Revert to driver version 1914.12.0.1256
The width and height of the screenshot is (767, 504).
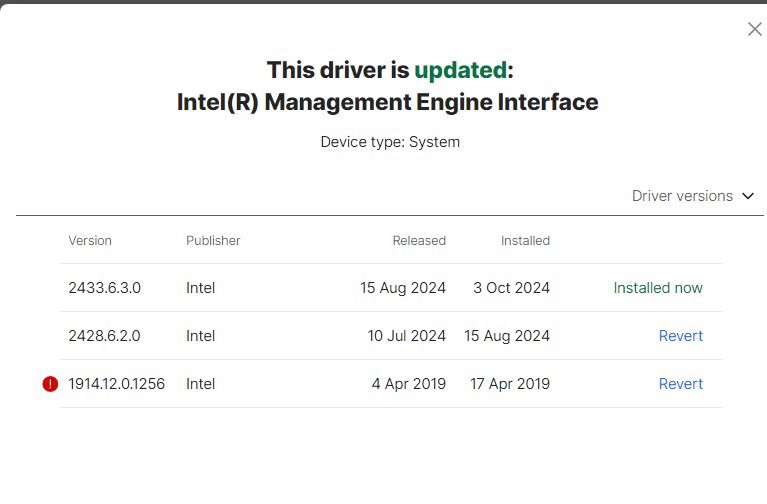pos(680,384)
